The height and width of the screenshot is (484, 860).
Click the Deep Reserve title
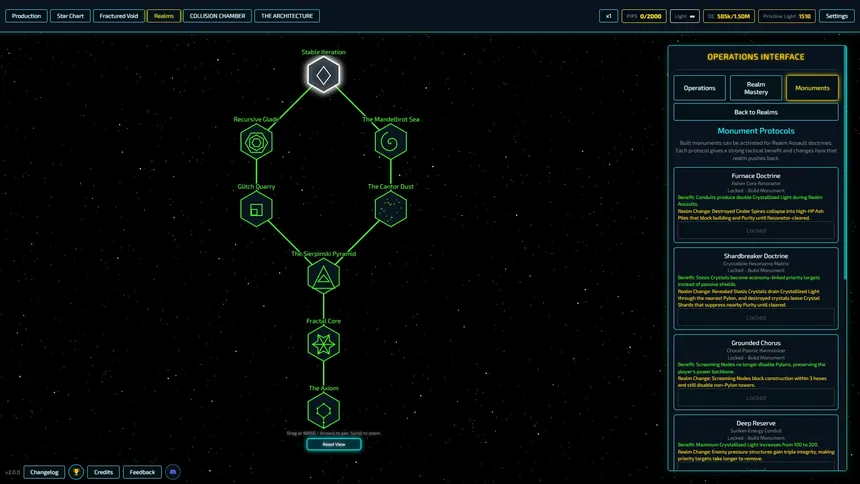pos(756,423)
